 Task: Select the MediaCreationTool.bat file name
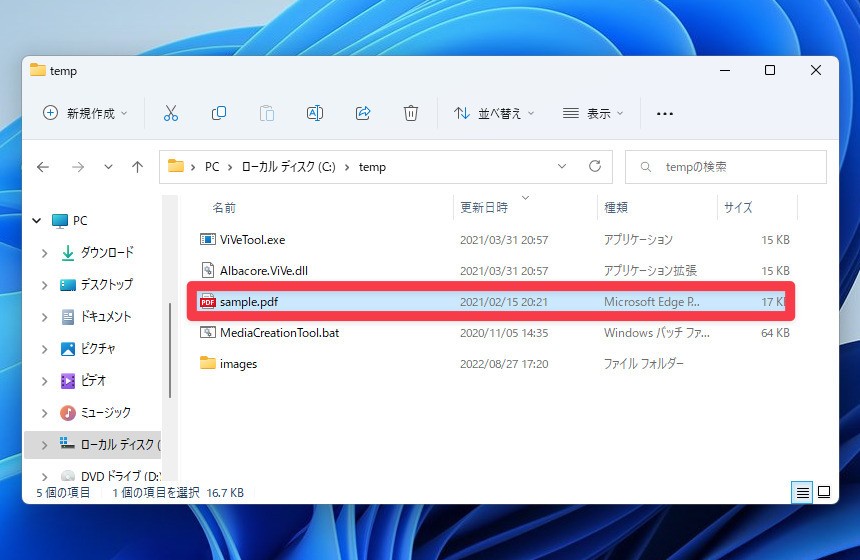click(x=279, y=332)
